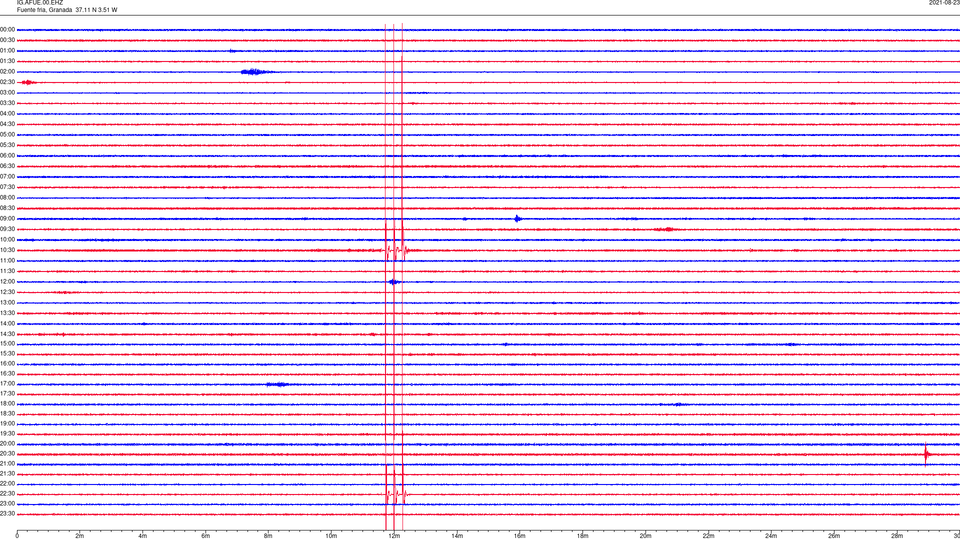Select the 07:30 trace time label
The width and height of the screenshot is (960, 540).
[8, 187]
